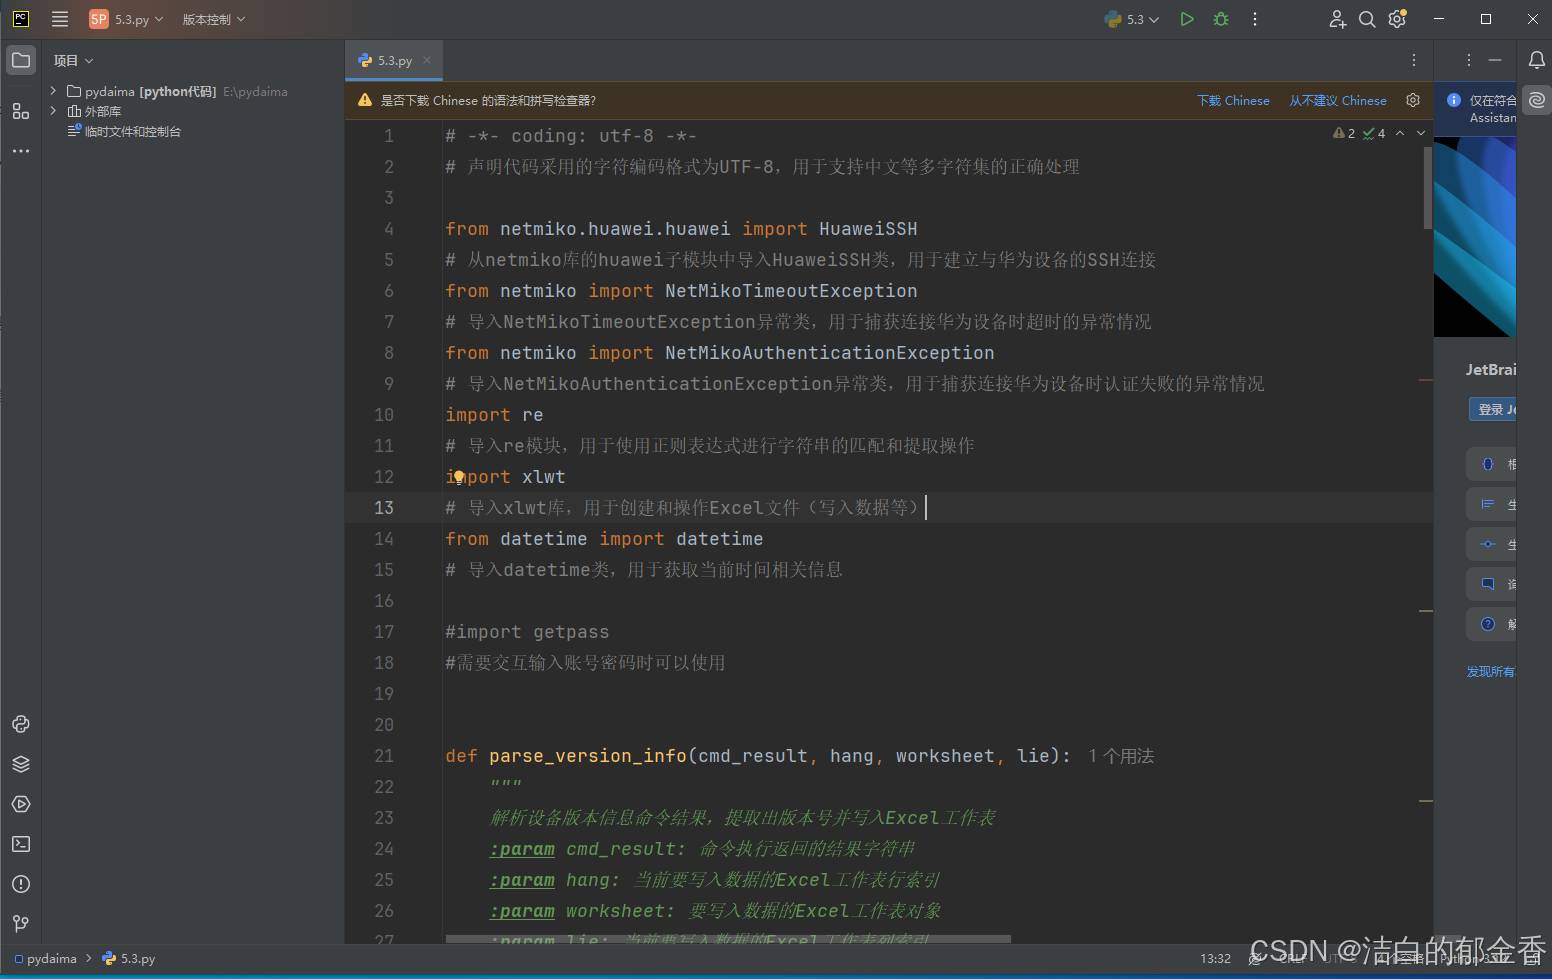Image resolution: width=1552 pixels, height=979 pixels.
Task: Close the 5.3.py editor tab
Action: point(427,60)
